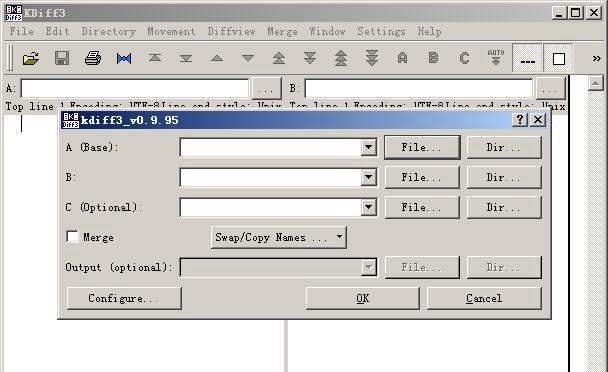Select lines from A toolbar icon
Image resolution: width=608 pixels, height=372 pixels.
(402, 58)
